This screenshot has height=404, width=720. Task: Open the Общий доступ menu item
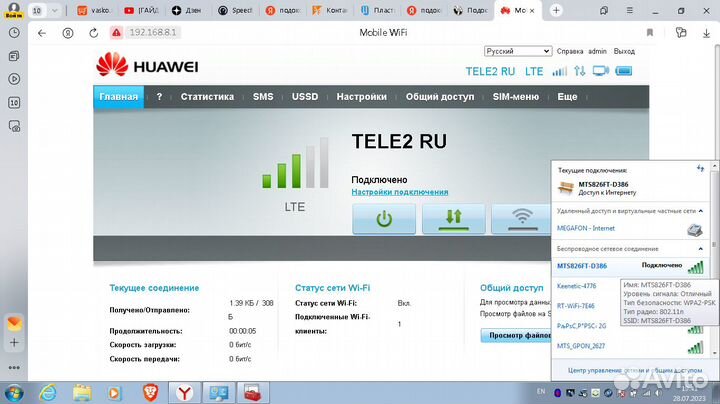[440, 97]
